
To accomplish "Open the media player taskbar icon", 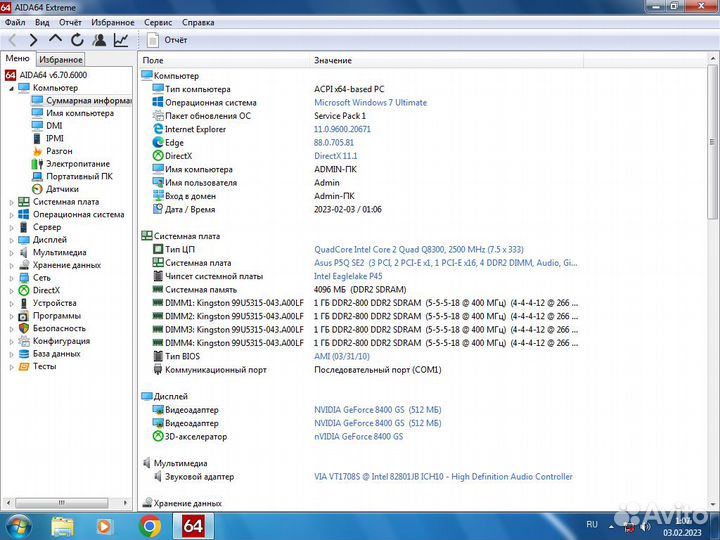I will coord(105,526).
